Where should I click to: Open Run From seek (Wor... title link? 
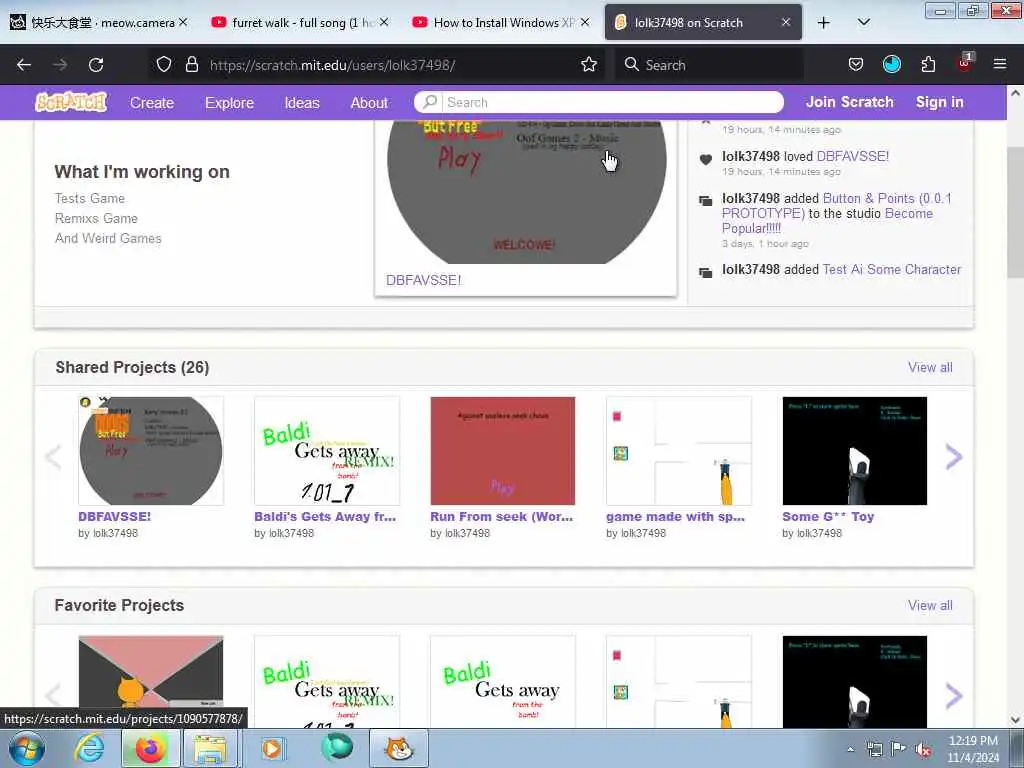tap(502, 516)
